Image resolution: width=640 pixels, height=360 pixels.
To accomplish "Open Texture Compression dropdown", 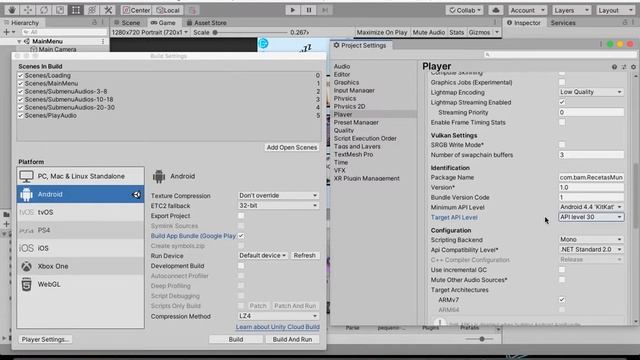I will [278, 196].
